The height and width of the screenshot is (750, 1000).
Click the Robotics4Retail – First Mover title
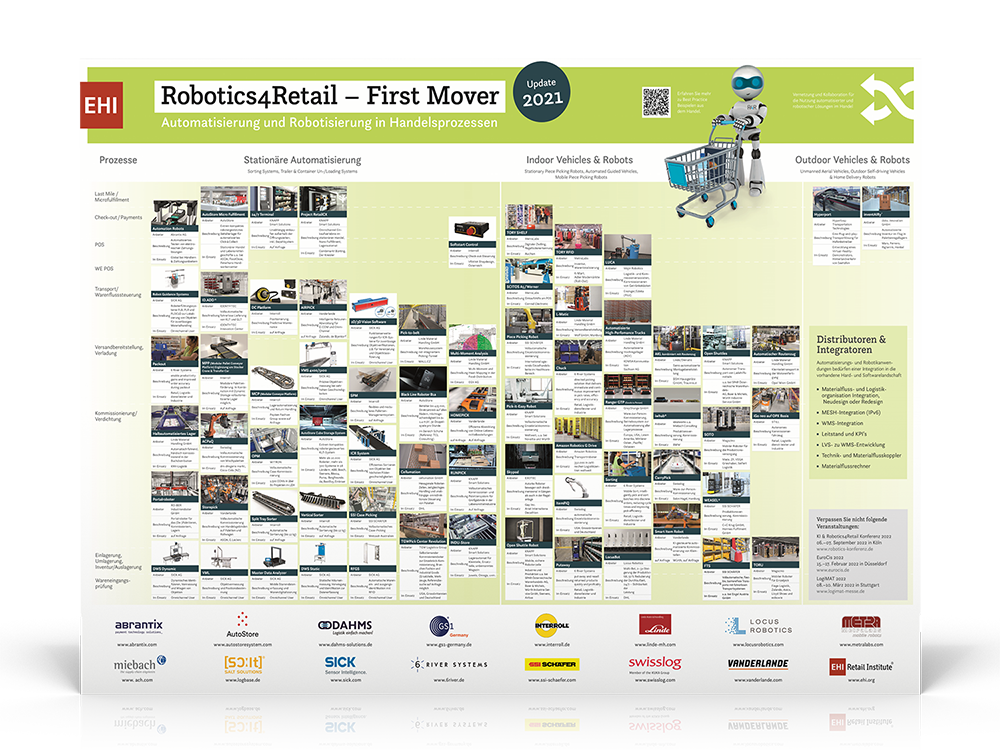(x=328, y=96)
